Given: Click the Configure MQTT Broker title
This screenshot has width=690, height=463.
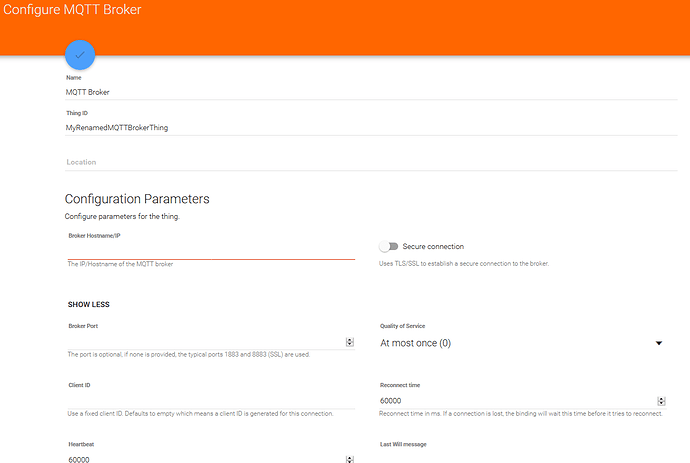Looking at the screenshot, I should (x=72, y=10).
